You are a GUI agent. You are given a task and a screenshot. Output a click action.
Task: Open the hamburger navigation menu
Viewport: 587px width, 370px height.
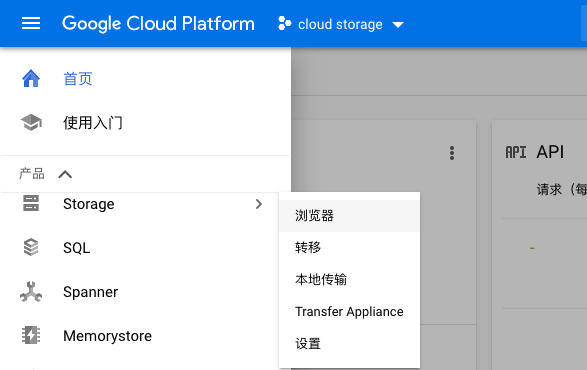31,23
